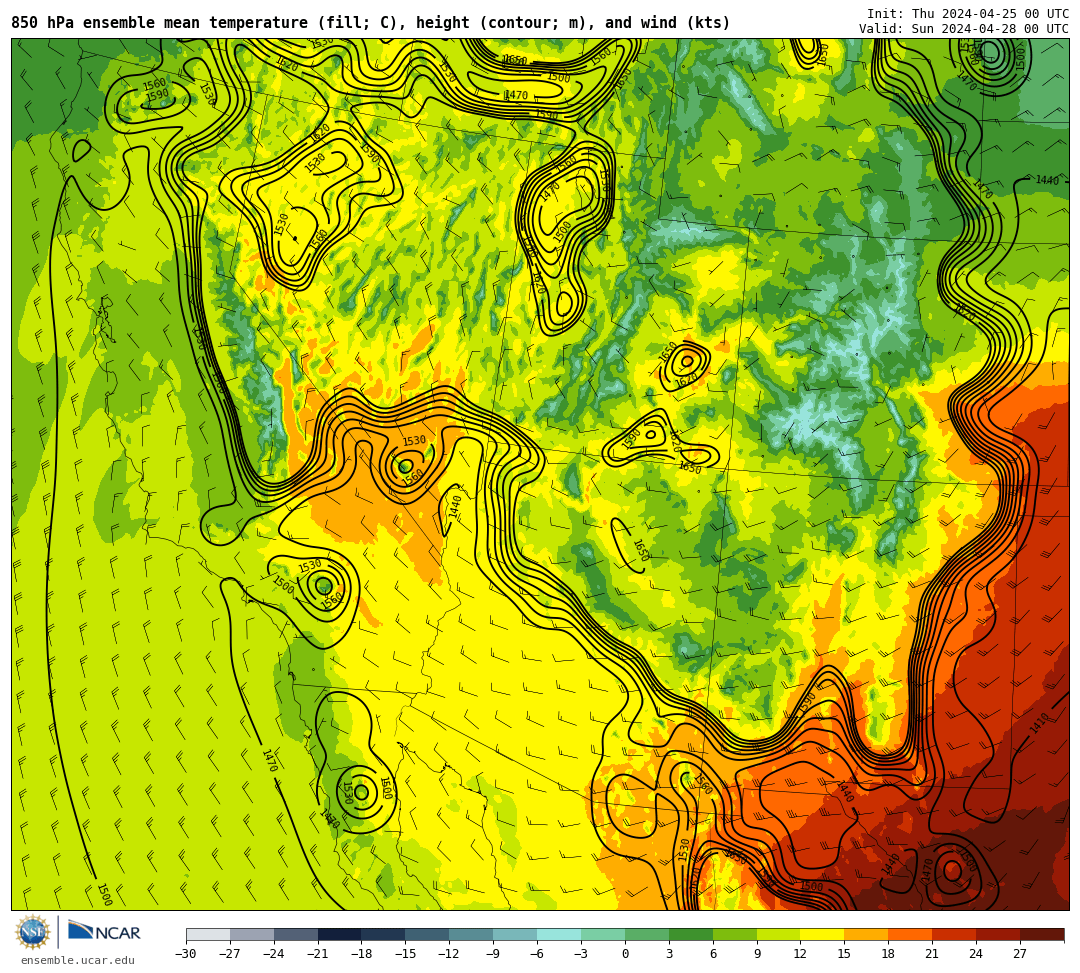Click the −24 colorbar tick label
This screenshot has height=973, width=1080.
click(x=274, y=954)
